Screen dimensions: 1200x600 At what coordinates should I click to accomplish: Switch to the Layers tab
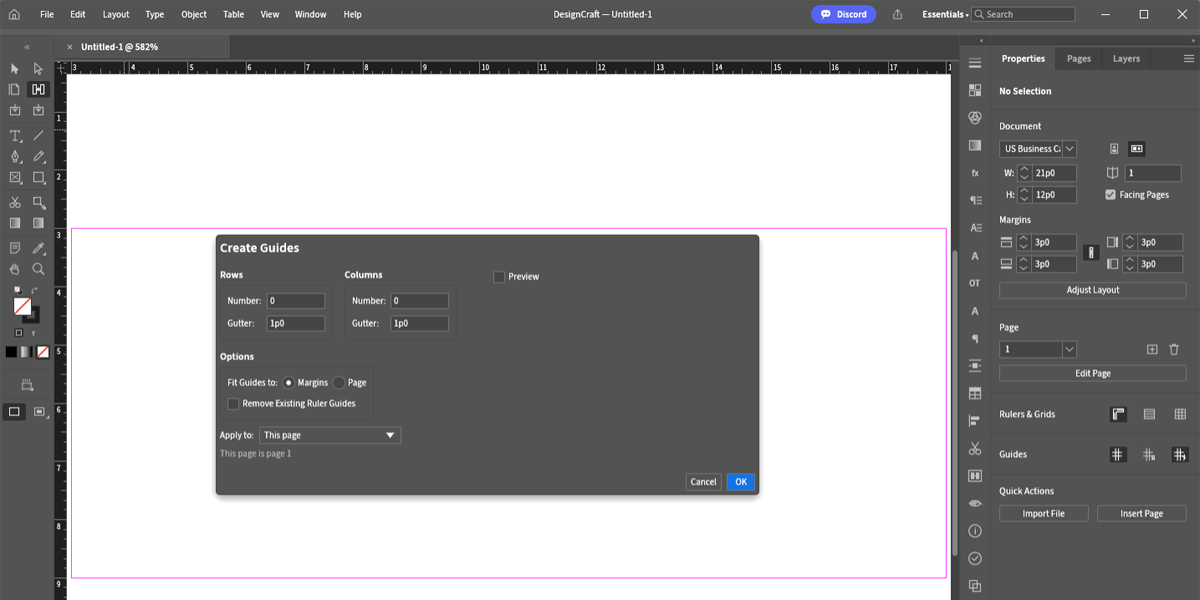pos(1126,59)
